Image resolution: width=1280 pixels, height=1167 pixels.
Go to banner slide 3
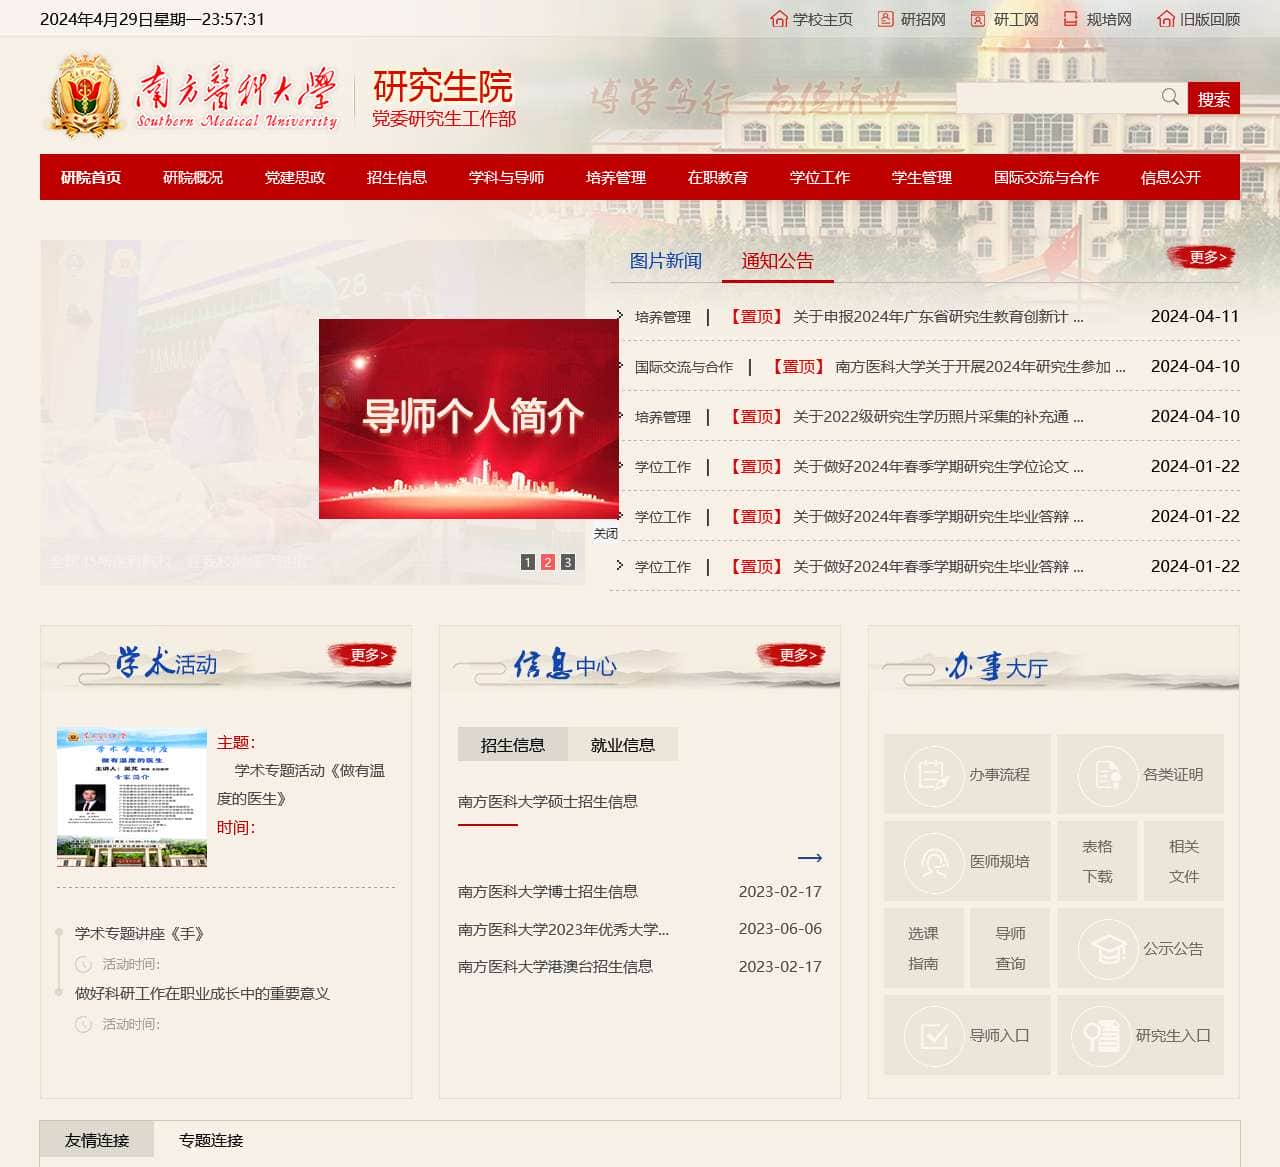click(568, 562)
